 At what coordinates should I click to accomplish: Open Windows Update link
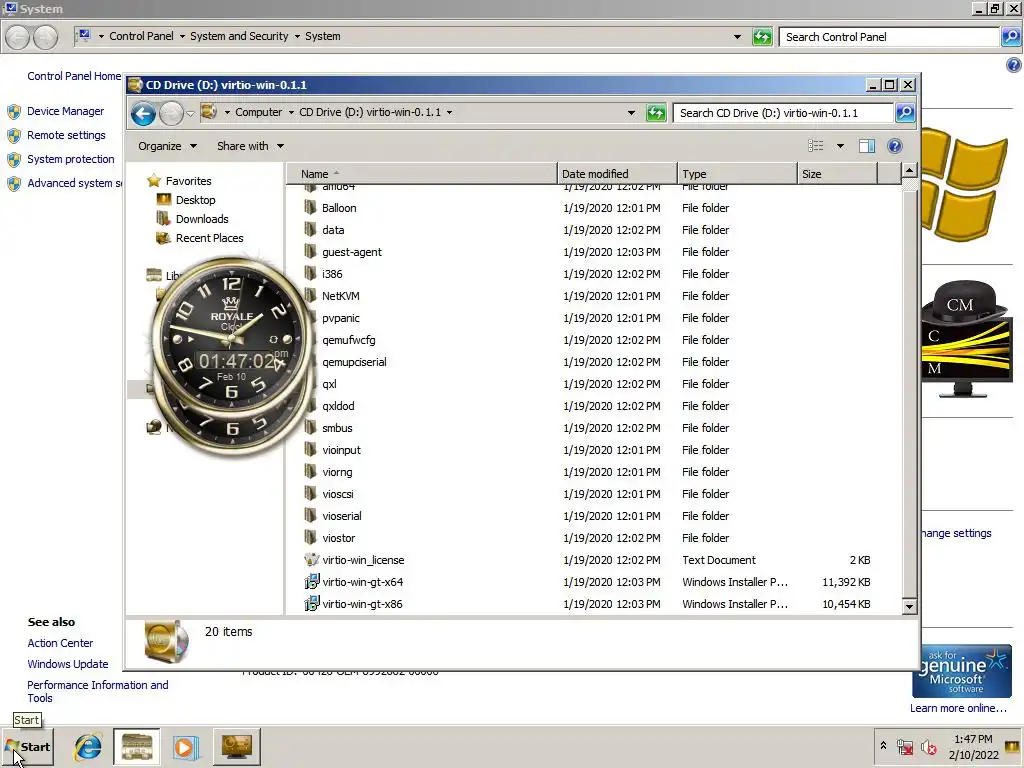click(68, 664)
